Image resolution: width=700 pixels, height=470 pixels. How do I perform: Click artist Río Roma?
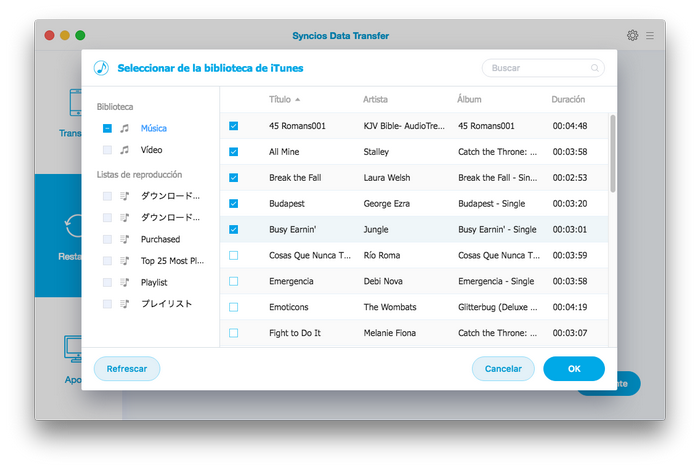pyautogui.click(x=382, y=255)
